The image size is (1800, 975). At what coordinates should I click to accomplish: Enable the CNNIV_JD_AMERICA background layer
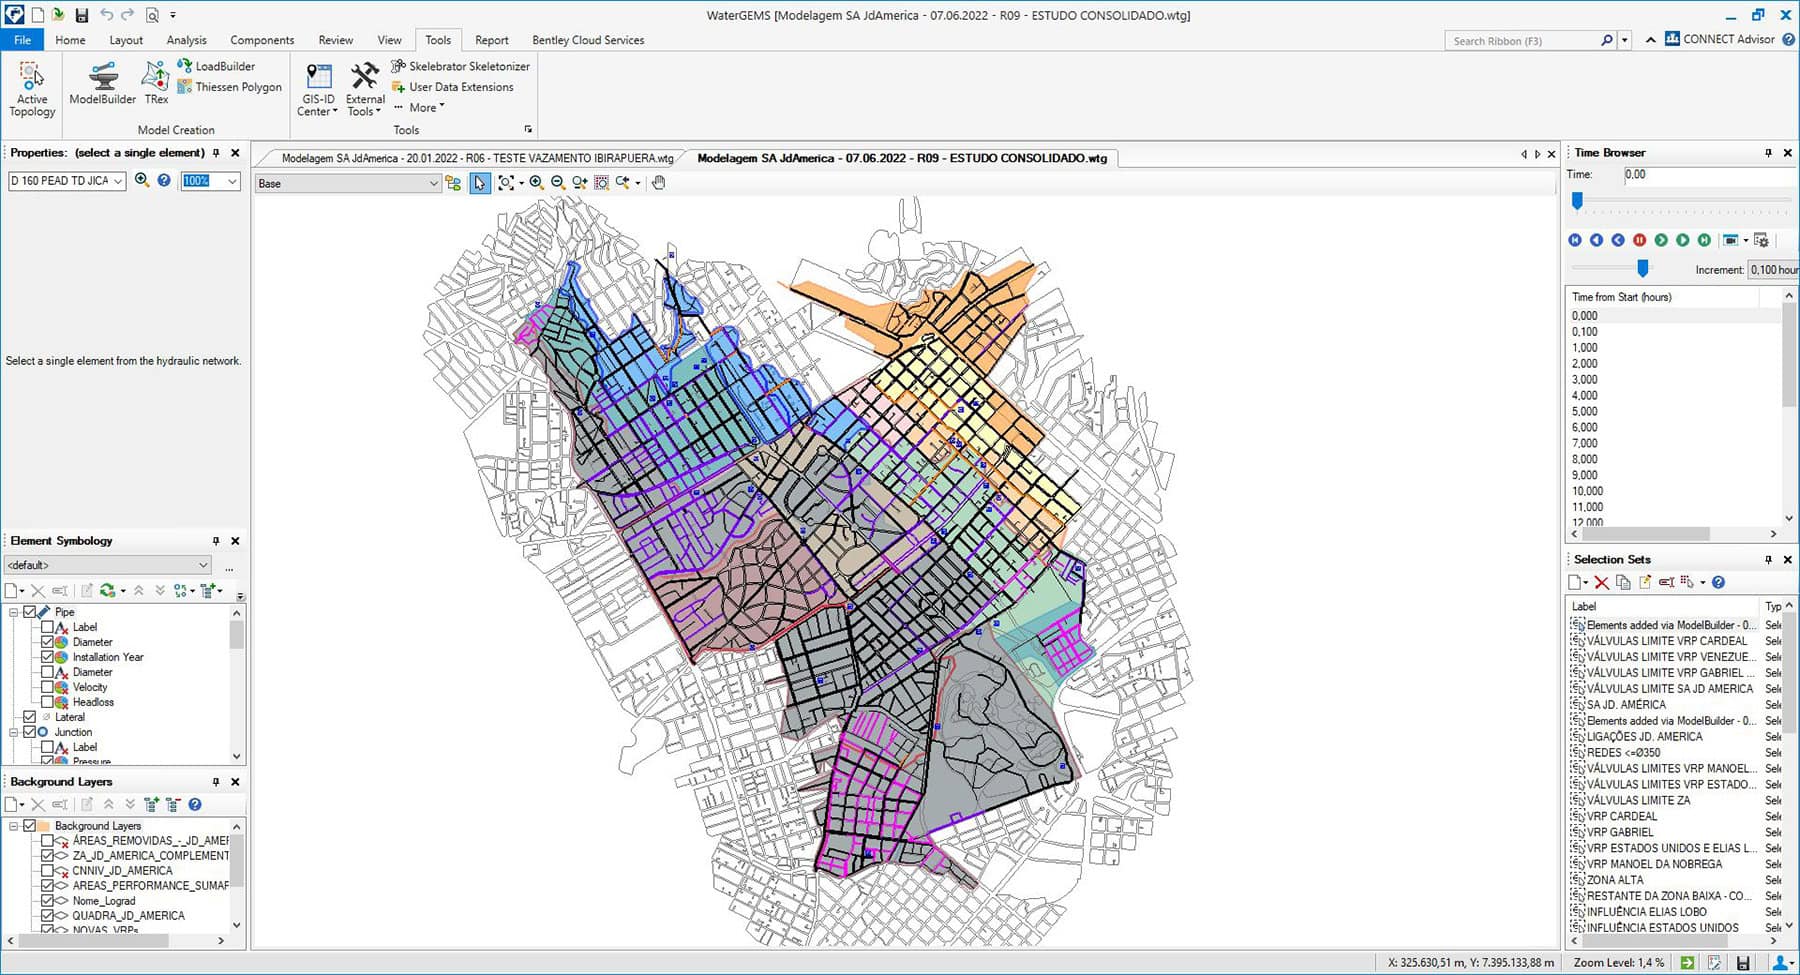[x=47, y=871]
